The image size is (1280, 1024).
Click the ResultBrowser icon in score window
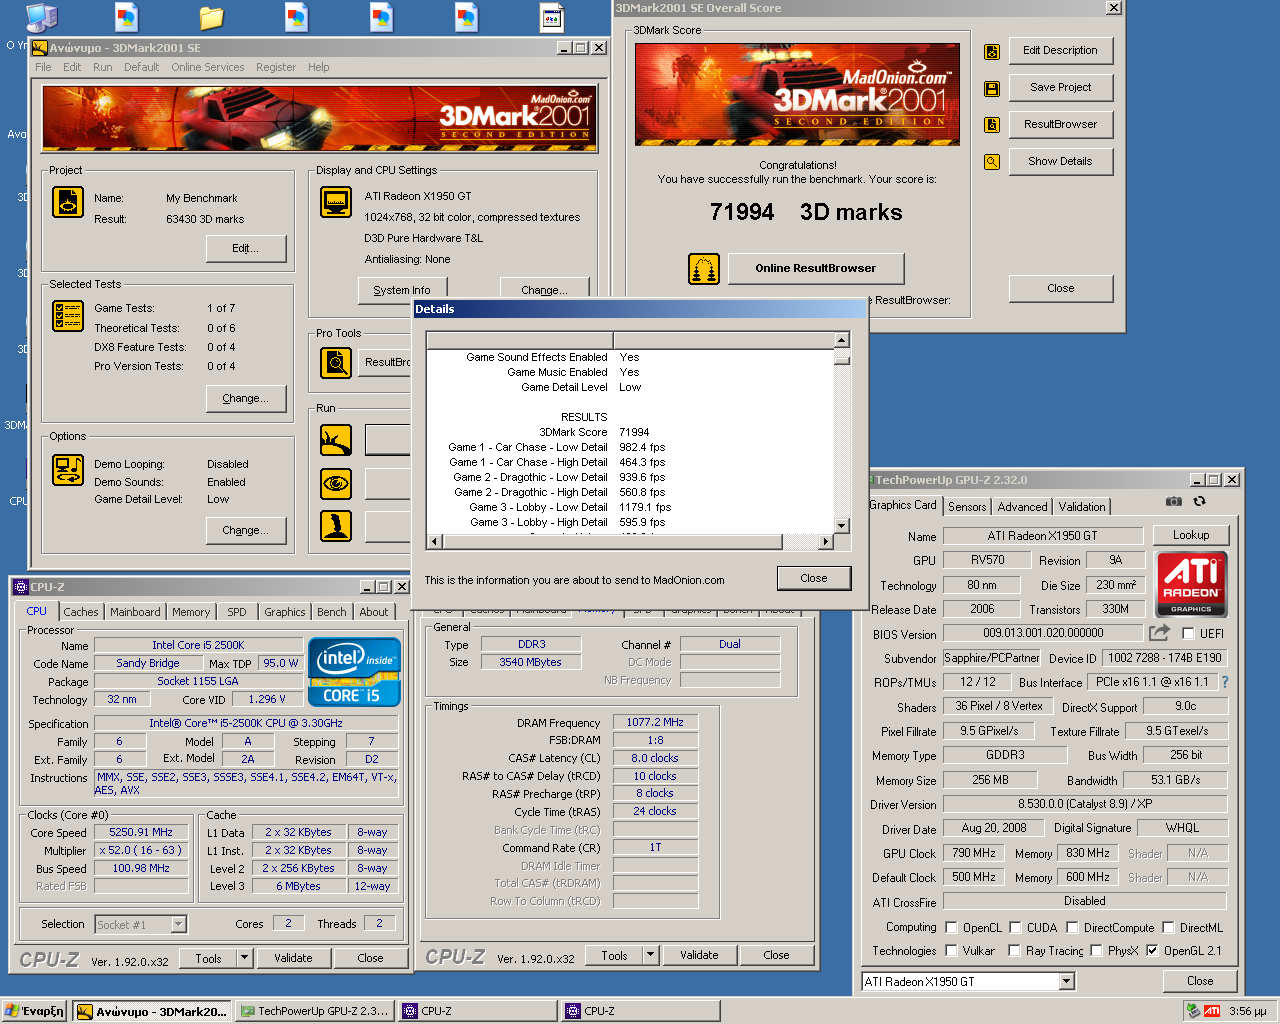click(x=992, y=125)
